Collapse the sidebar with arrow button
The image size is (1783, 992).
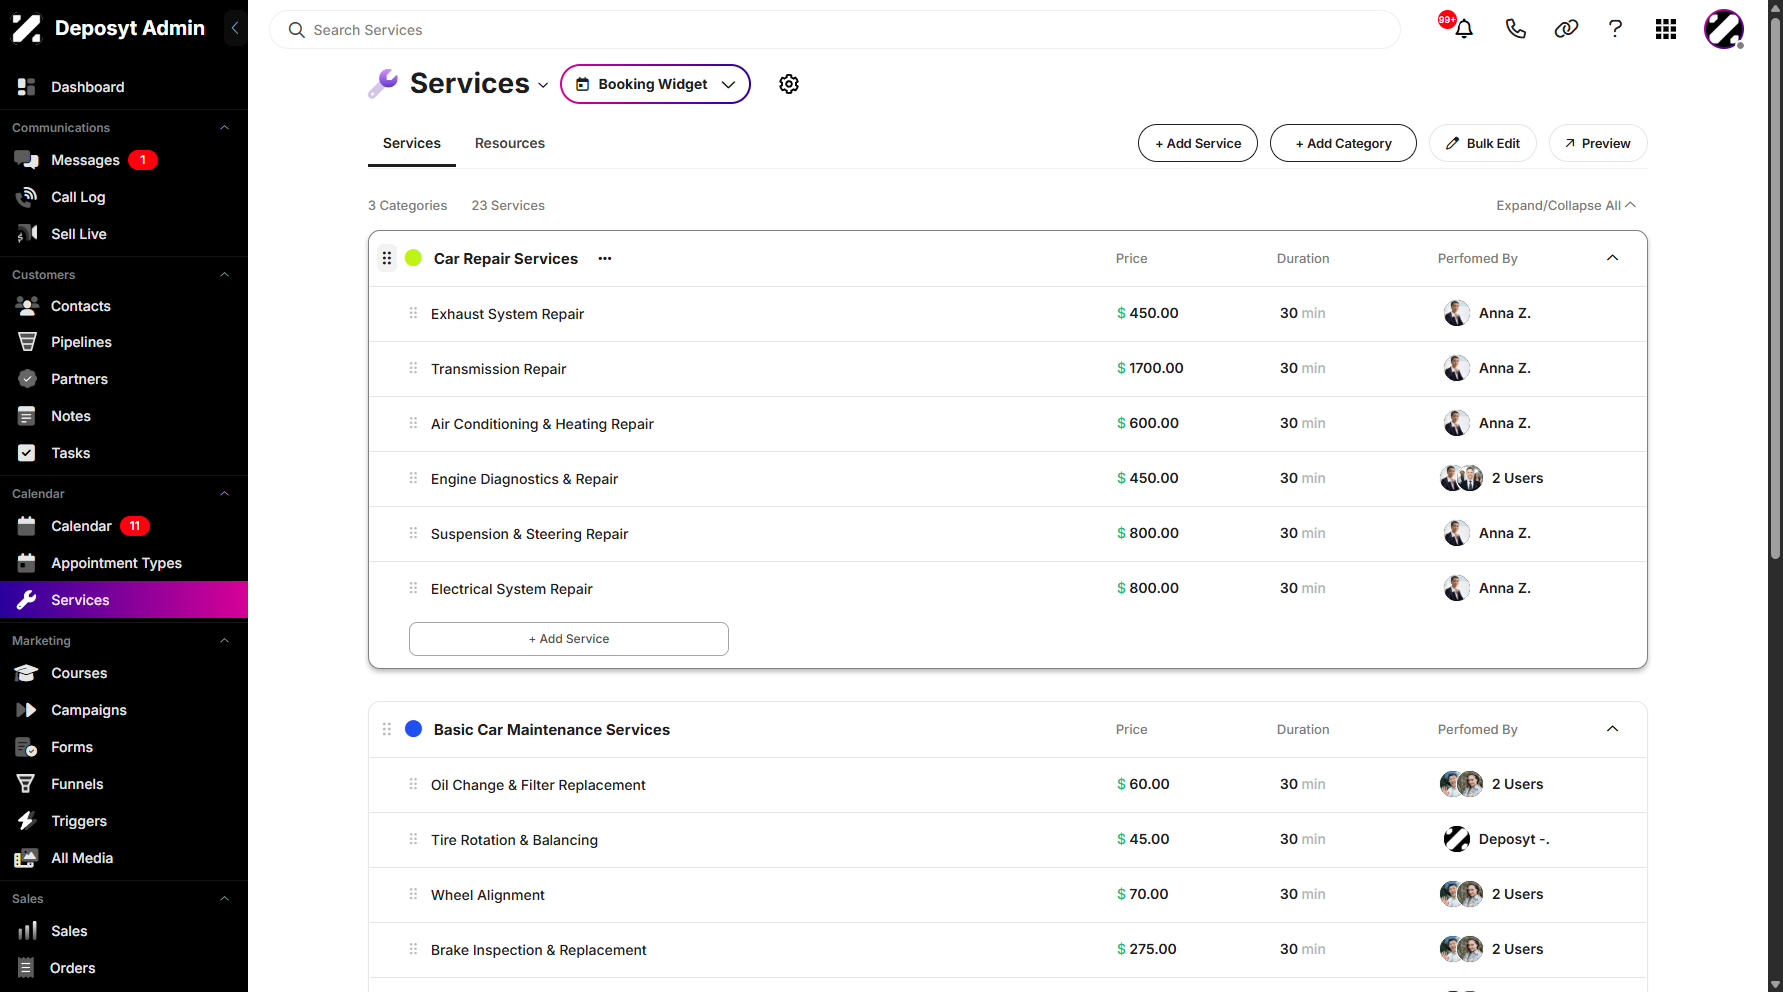(235, 28)
